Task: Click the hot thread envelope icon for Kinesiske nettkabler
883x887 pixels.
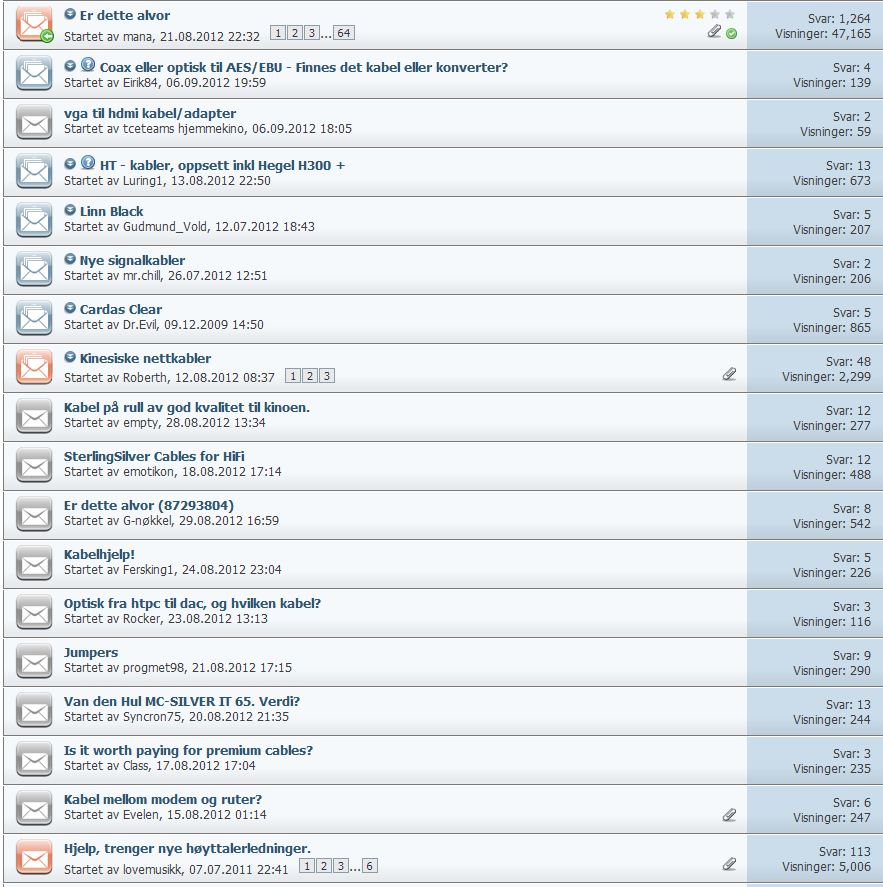Action: tap(34, 368)
